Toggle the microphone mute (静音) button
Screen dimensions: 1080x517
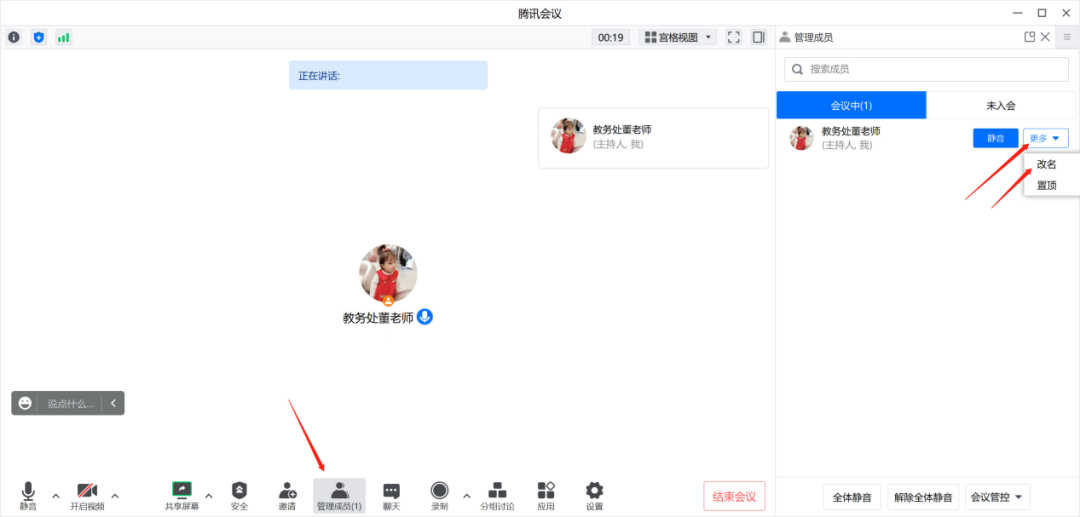28,491
